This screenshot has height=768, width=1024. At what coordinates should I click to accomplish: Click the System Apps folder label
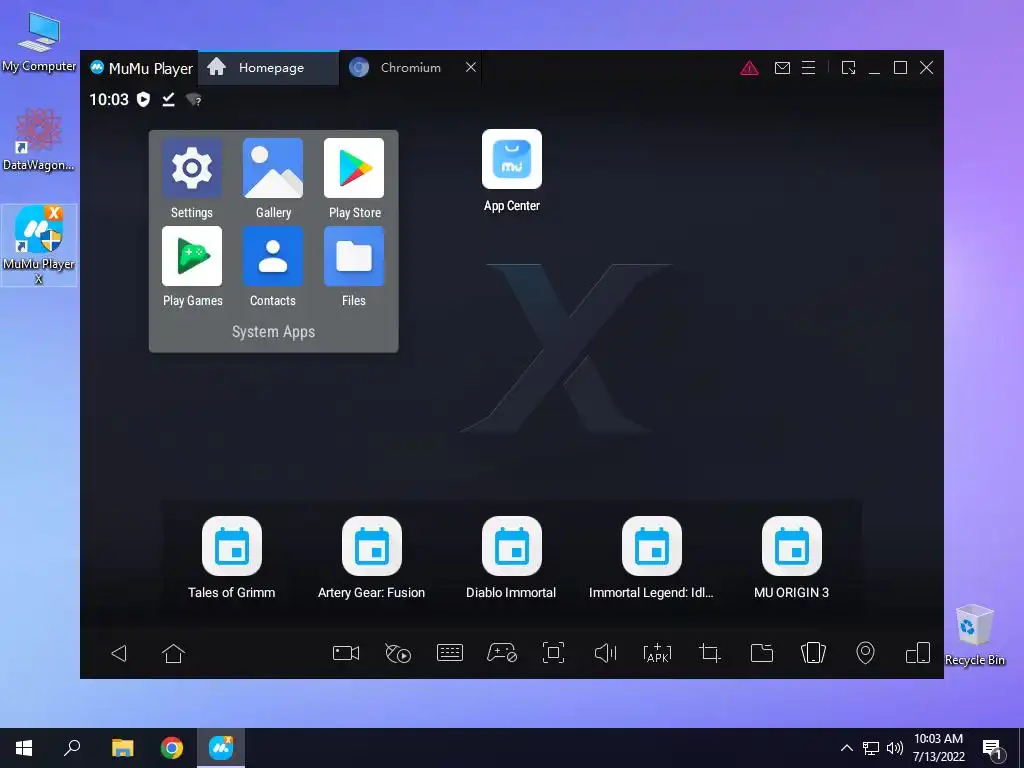pyautogui.click(x=273, y=332)
